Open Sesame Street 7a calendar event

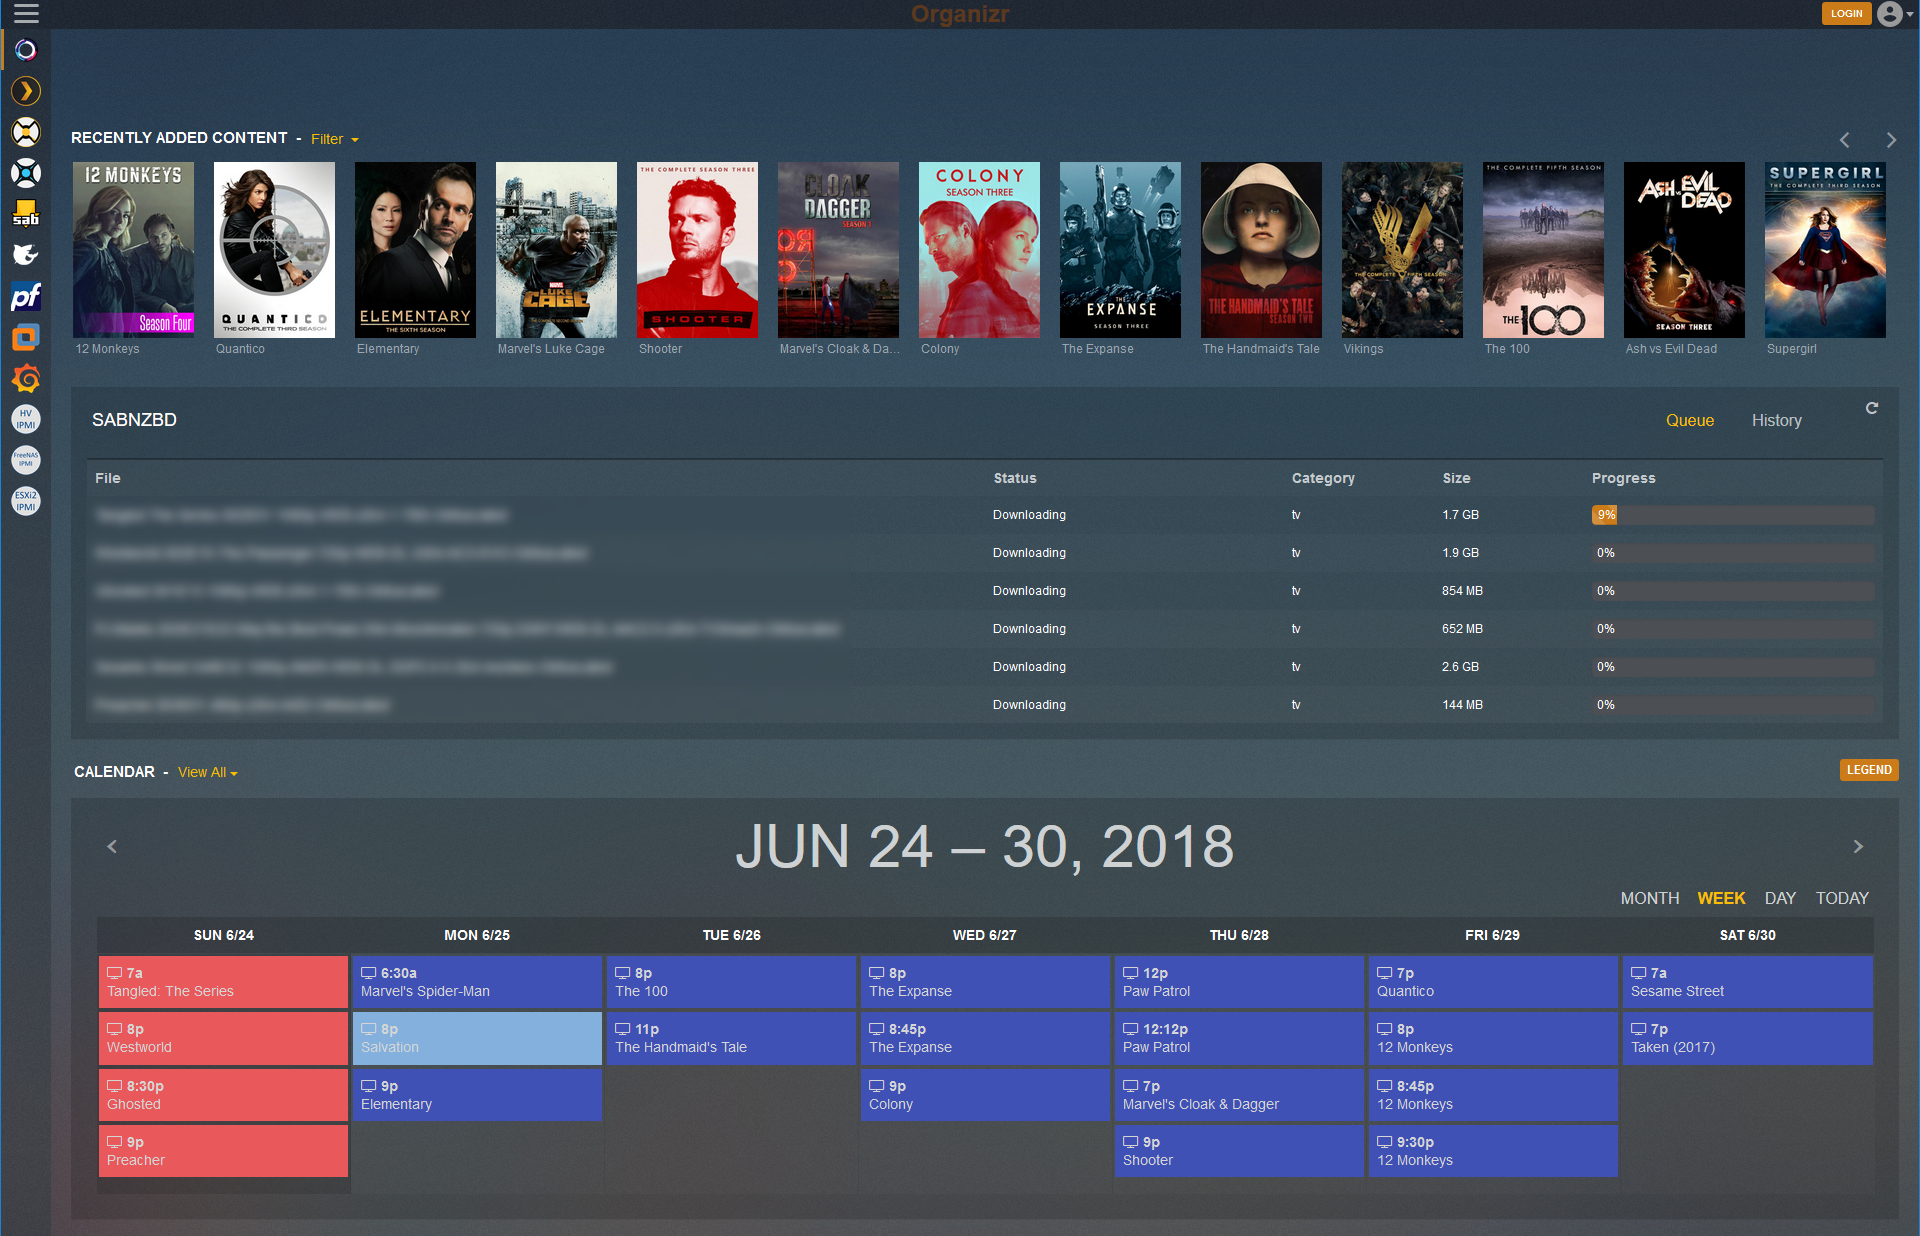coord(1747,982)
